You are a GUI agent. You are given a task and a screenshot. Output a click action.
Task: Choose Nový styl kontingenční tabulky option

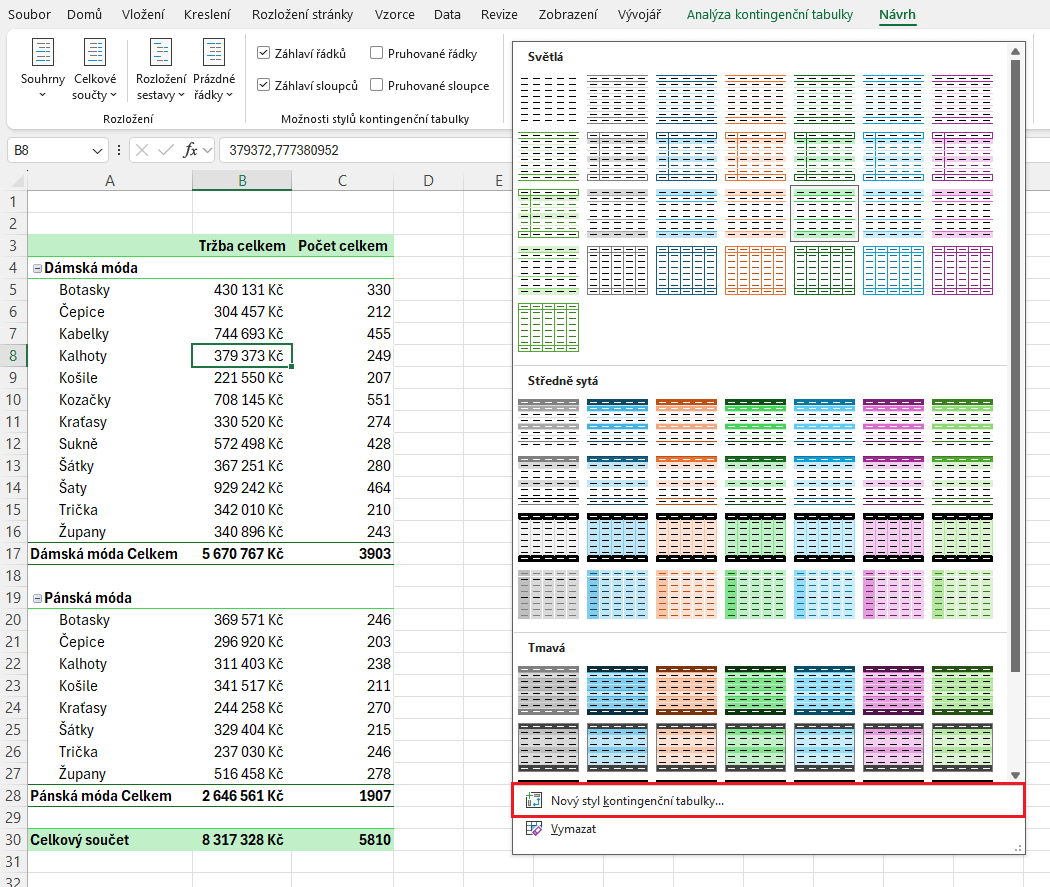tap(637, 801)
